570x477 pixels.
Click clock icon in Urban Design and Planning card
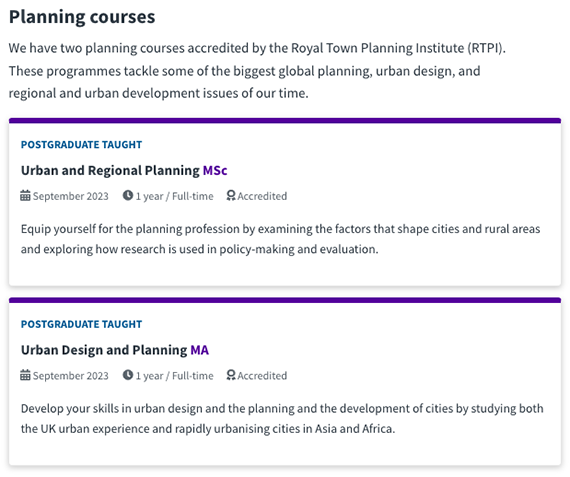[x=128, y=374]
